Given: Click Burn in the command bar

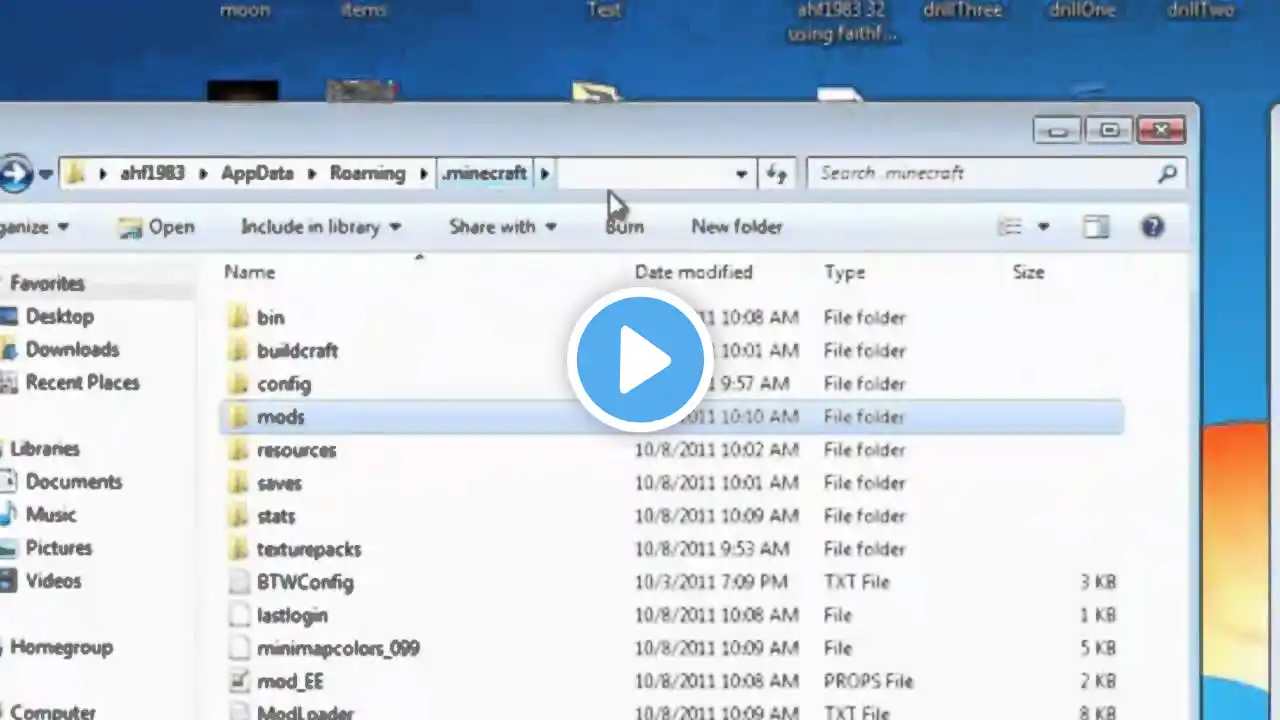Looking at the screenshot, I should coord(624,227).
